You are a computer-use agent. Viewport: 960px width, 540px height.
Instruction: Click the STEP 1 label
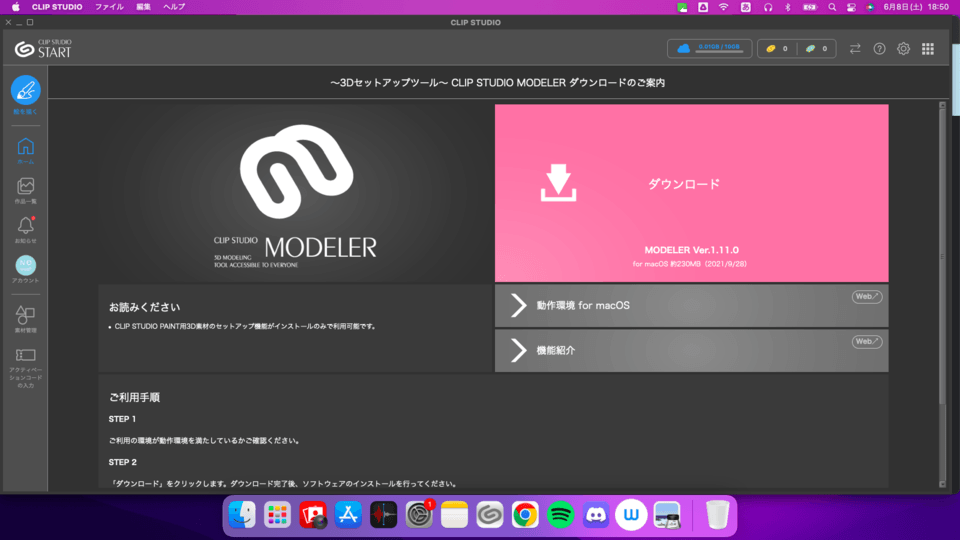[122, 419]
